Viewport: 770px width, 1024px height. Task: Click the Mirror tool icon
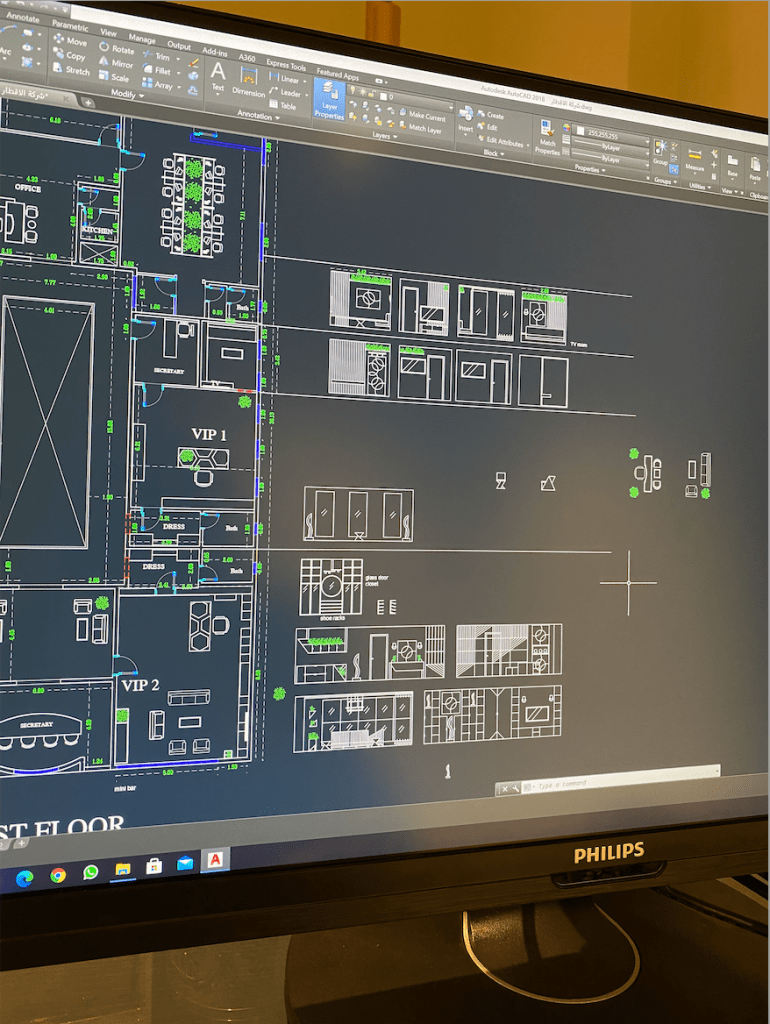[116, 63]
